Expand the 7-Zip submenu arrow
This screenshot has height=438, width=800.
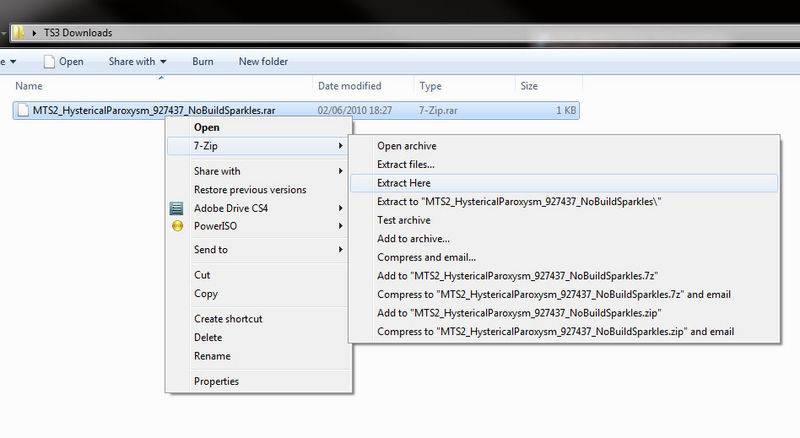(340, 146)
